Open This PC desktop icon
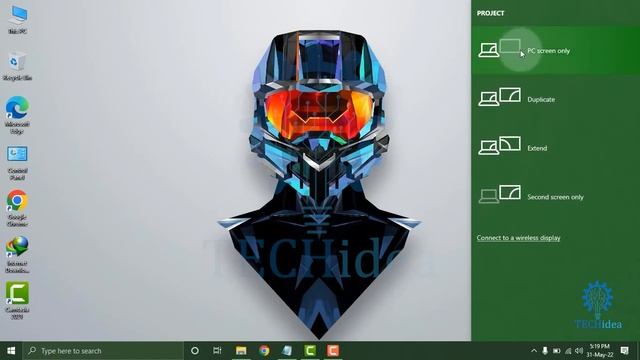 (x=17, y=20)
